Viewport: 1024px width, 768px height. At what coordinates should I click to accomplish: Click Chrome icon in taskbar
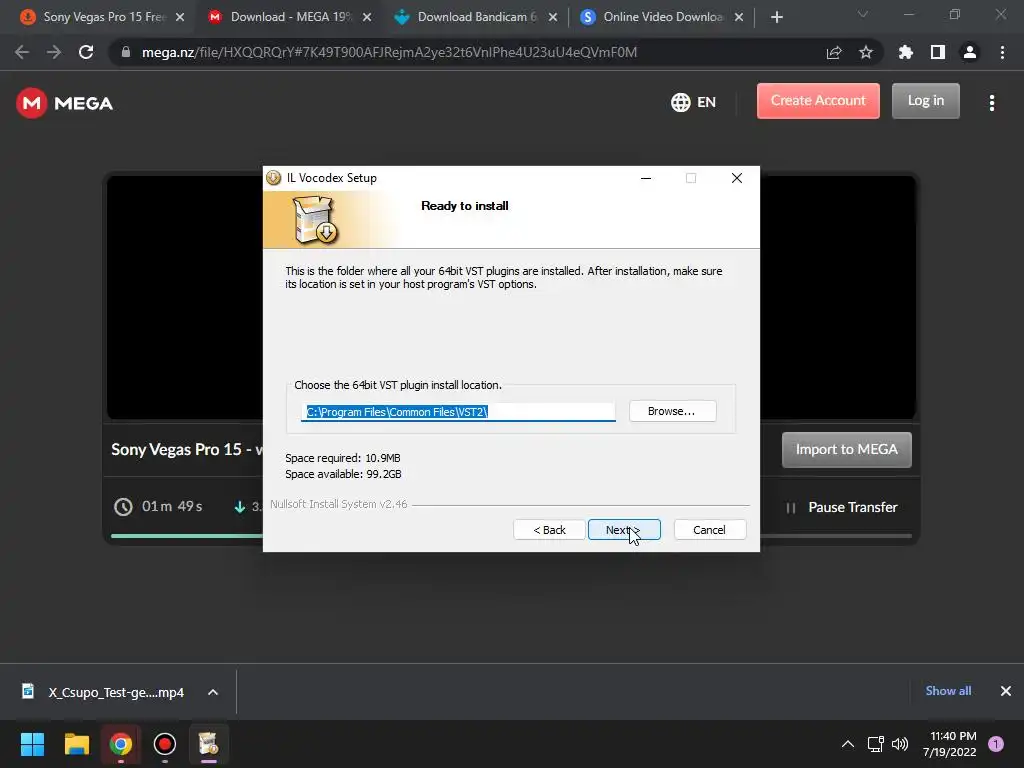pyautogui.click(x=121, y=744)
